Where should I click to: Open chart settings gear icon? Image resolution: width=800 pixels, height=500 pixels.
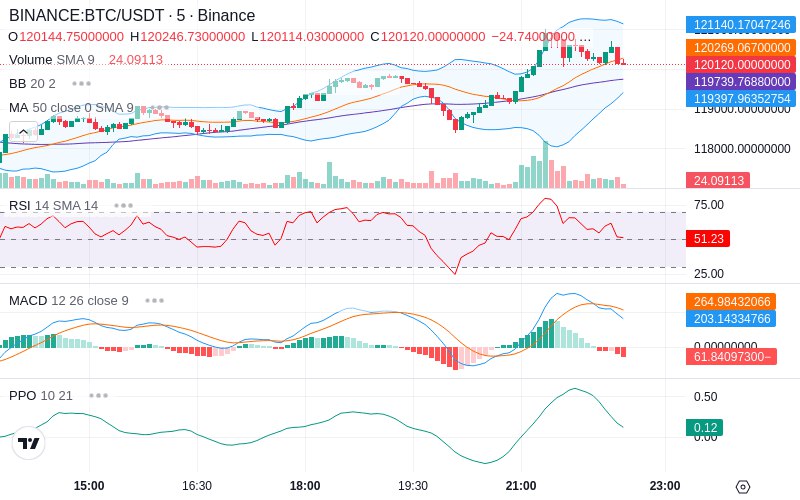coord(743,487)
